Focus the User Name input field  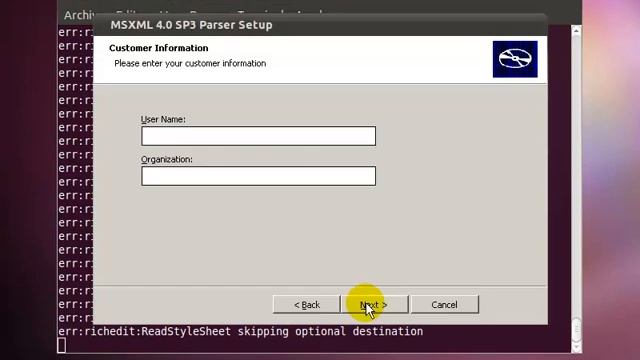pyautogui.click(x=258, y=136)
